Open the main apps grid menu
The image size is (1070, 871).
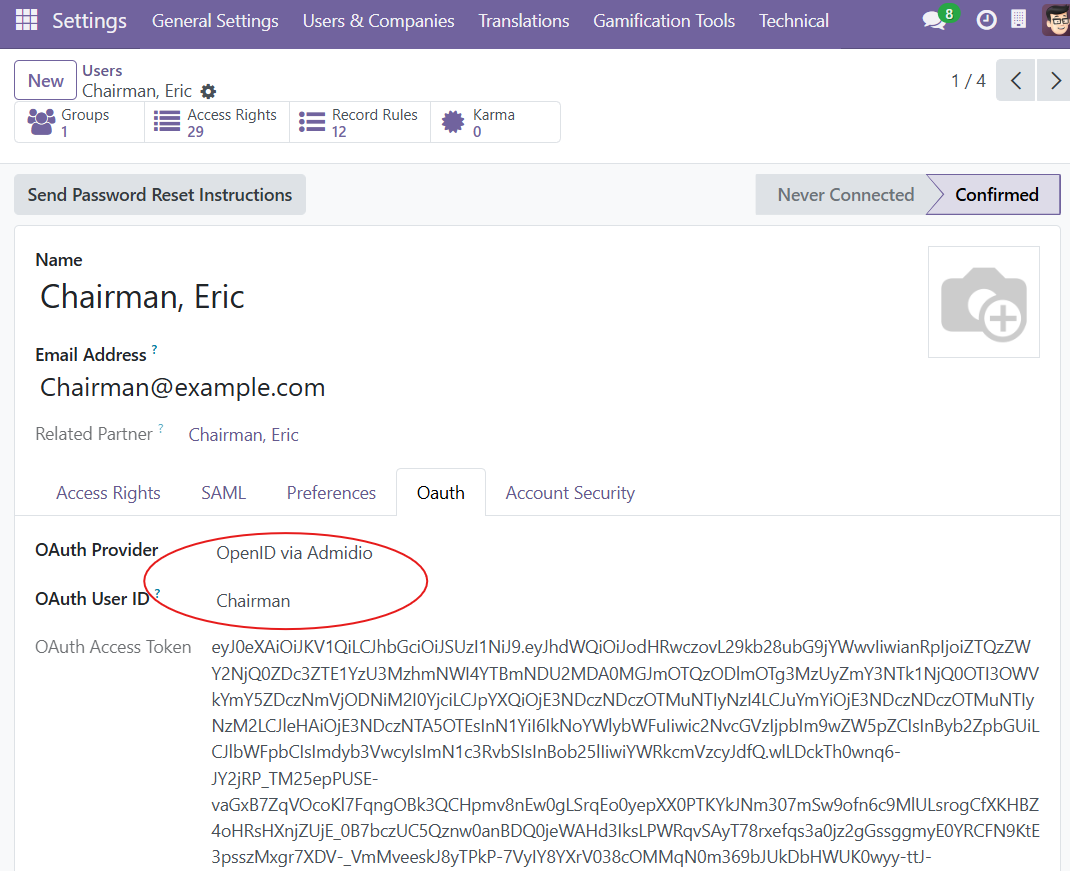point(26,21)
